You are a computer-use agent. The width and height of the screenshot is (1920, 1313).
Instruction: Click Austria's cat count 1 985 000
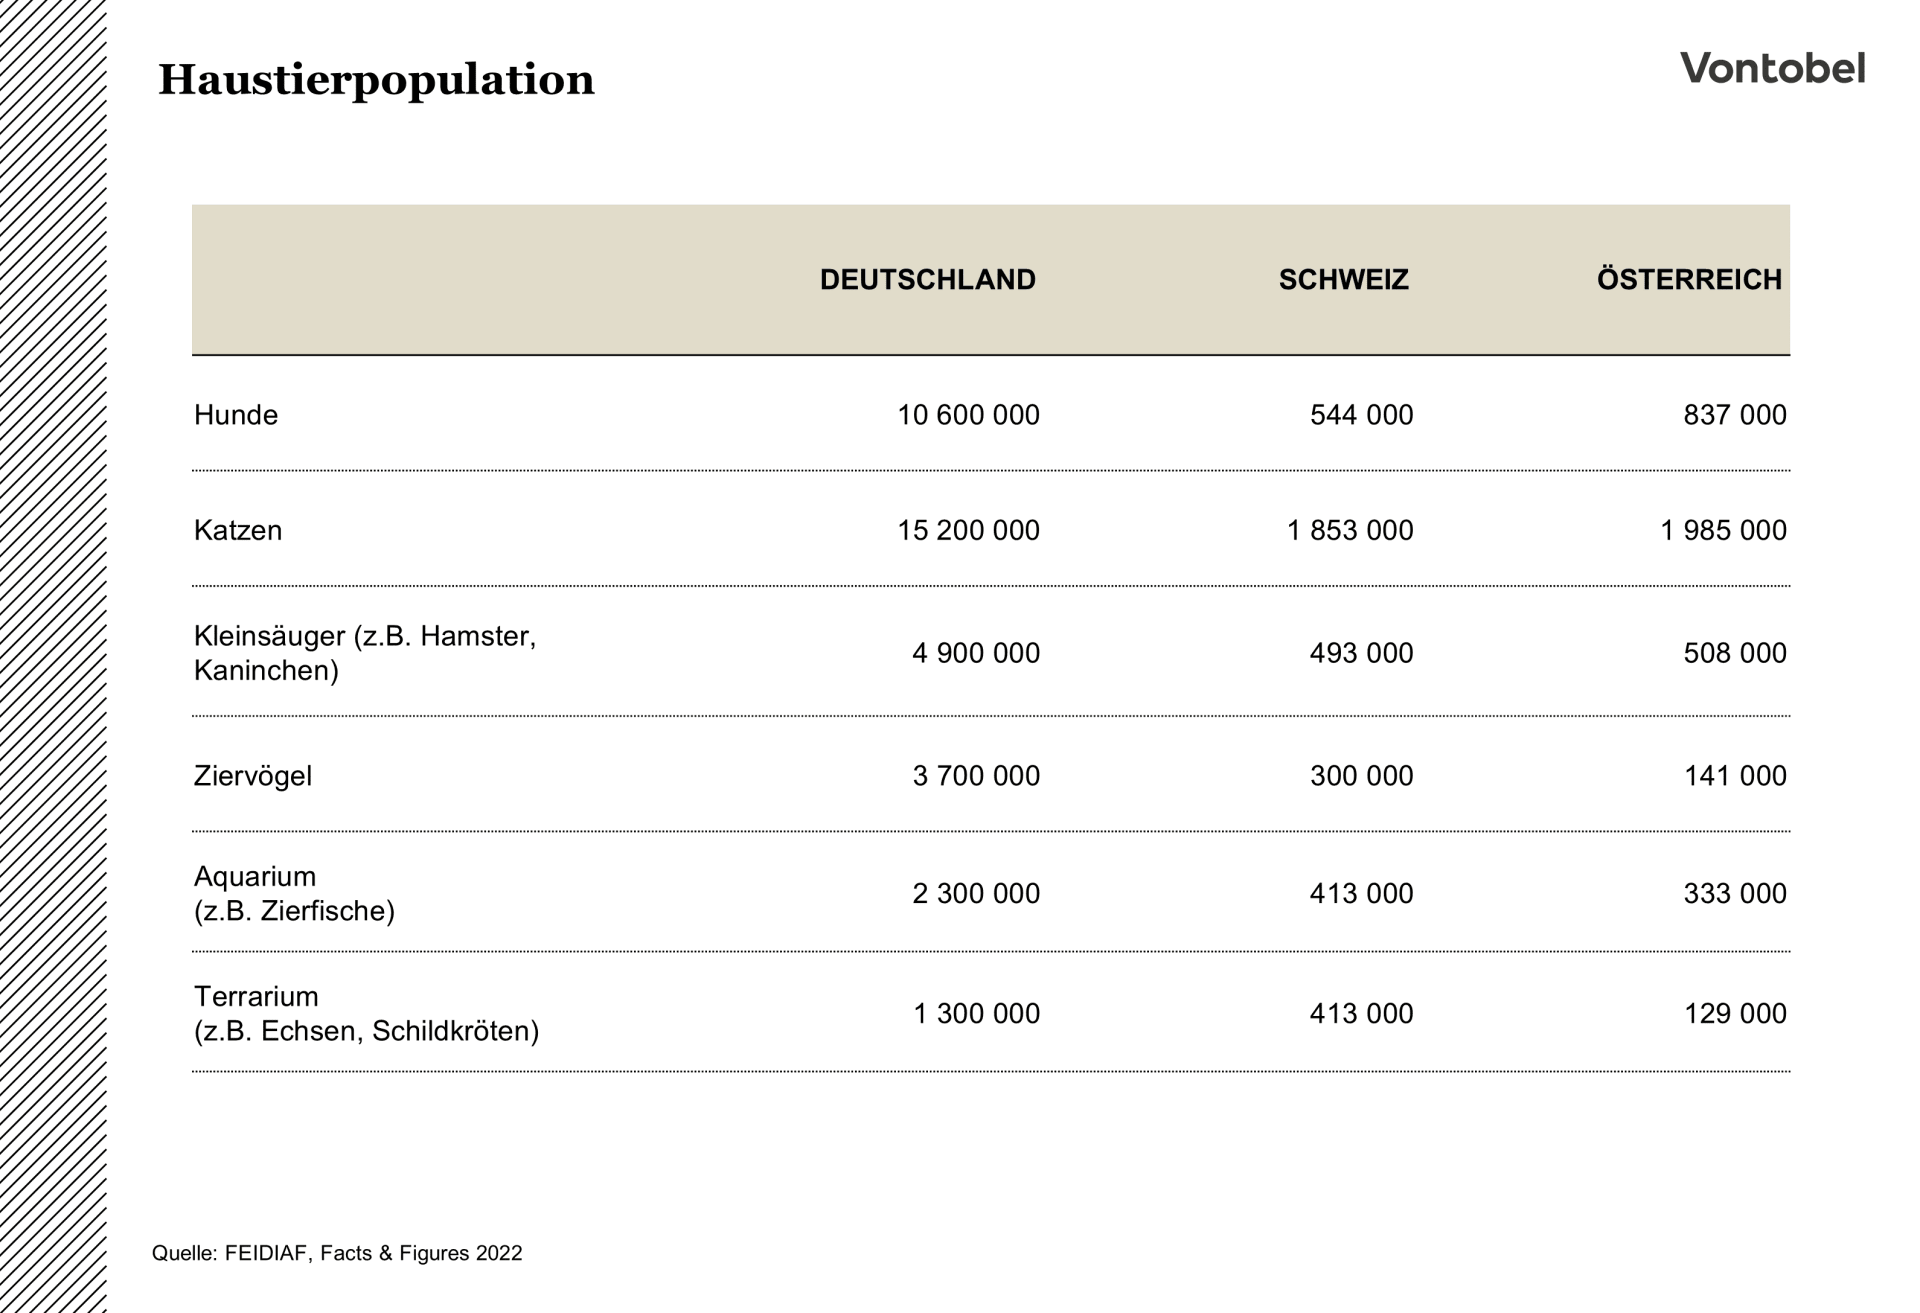[x=1723, y=530]
